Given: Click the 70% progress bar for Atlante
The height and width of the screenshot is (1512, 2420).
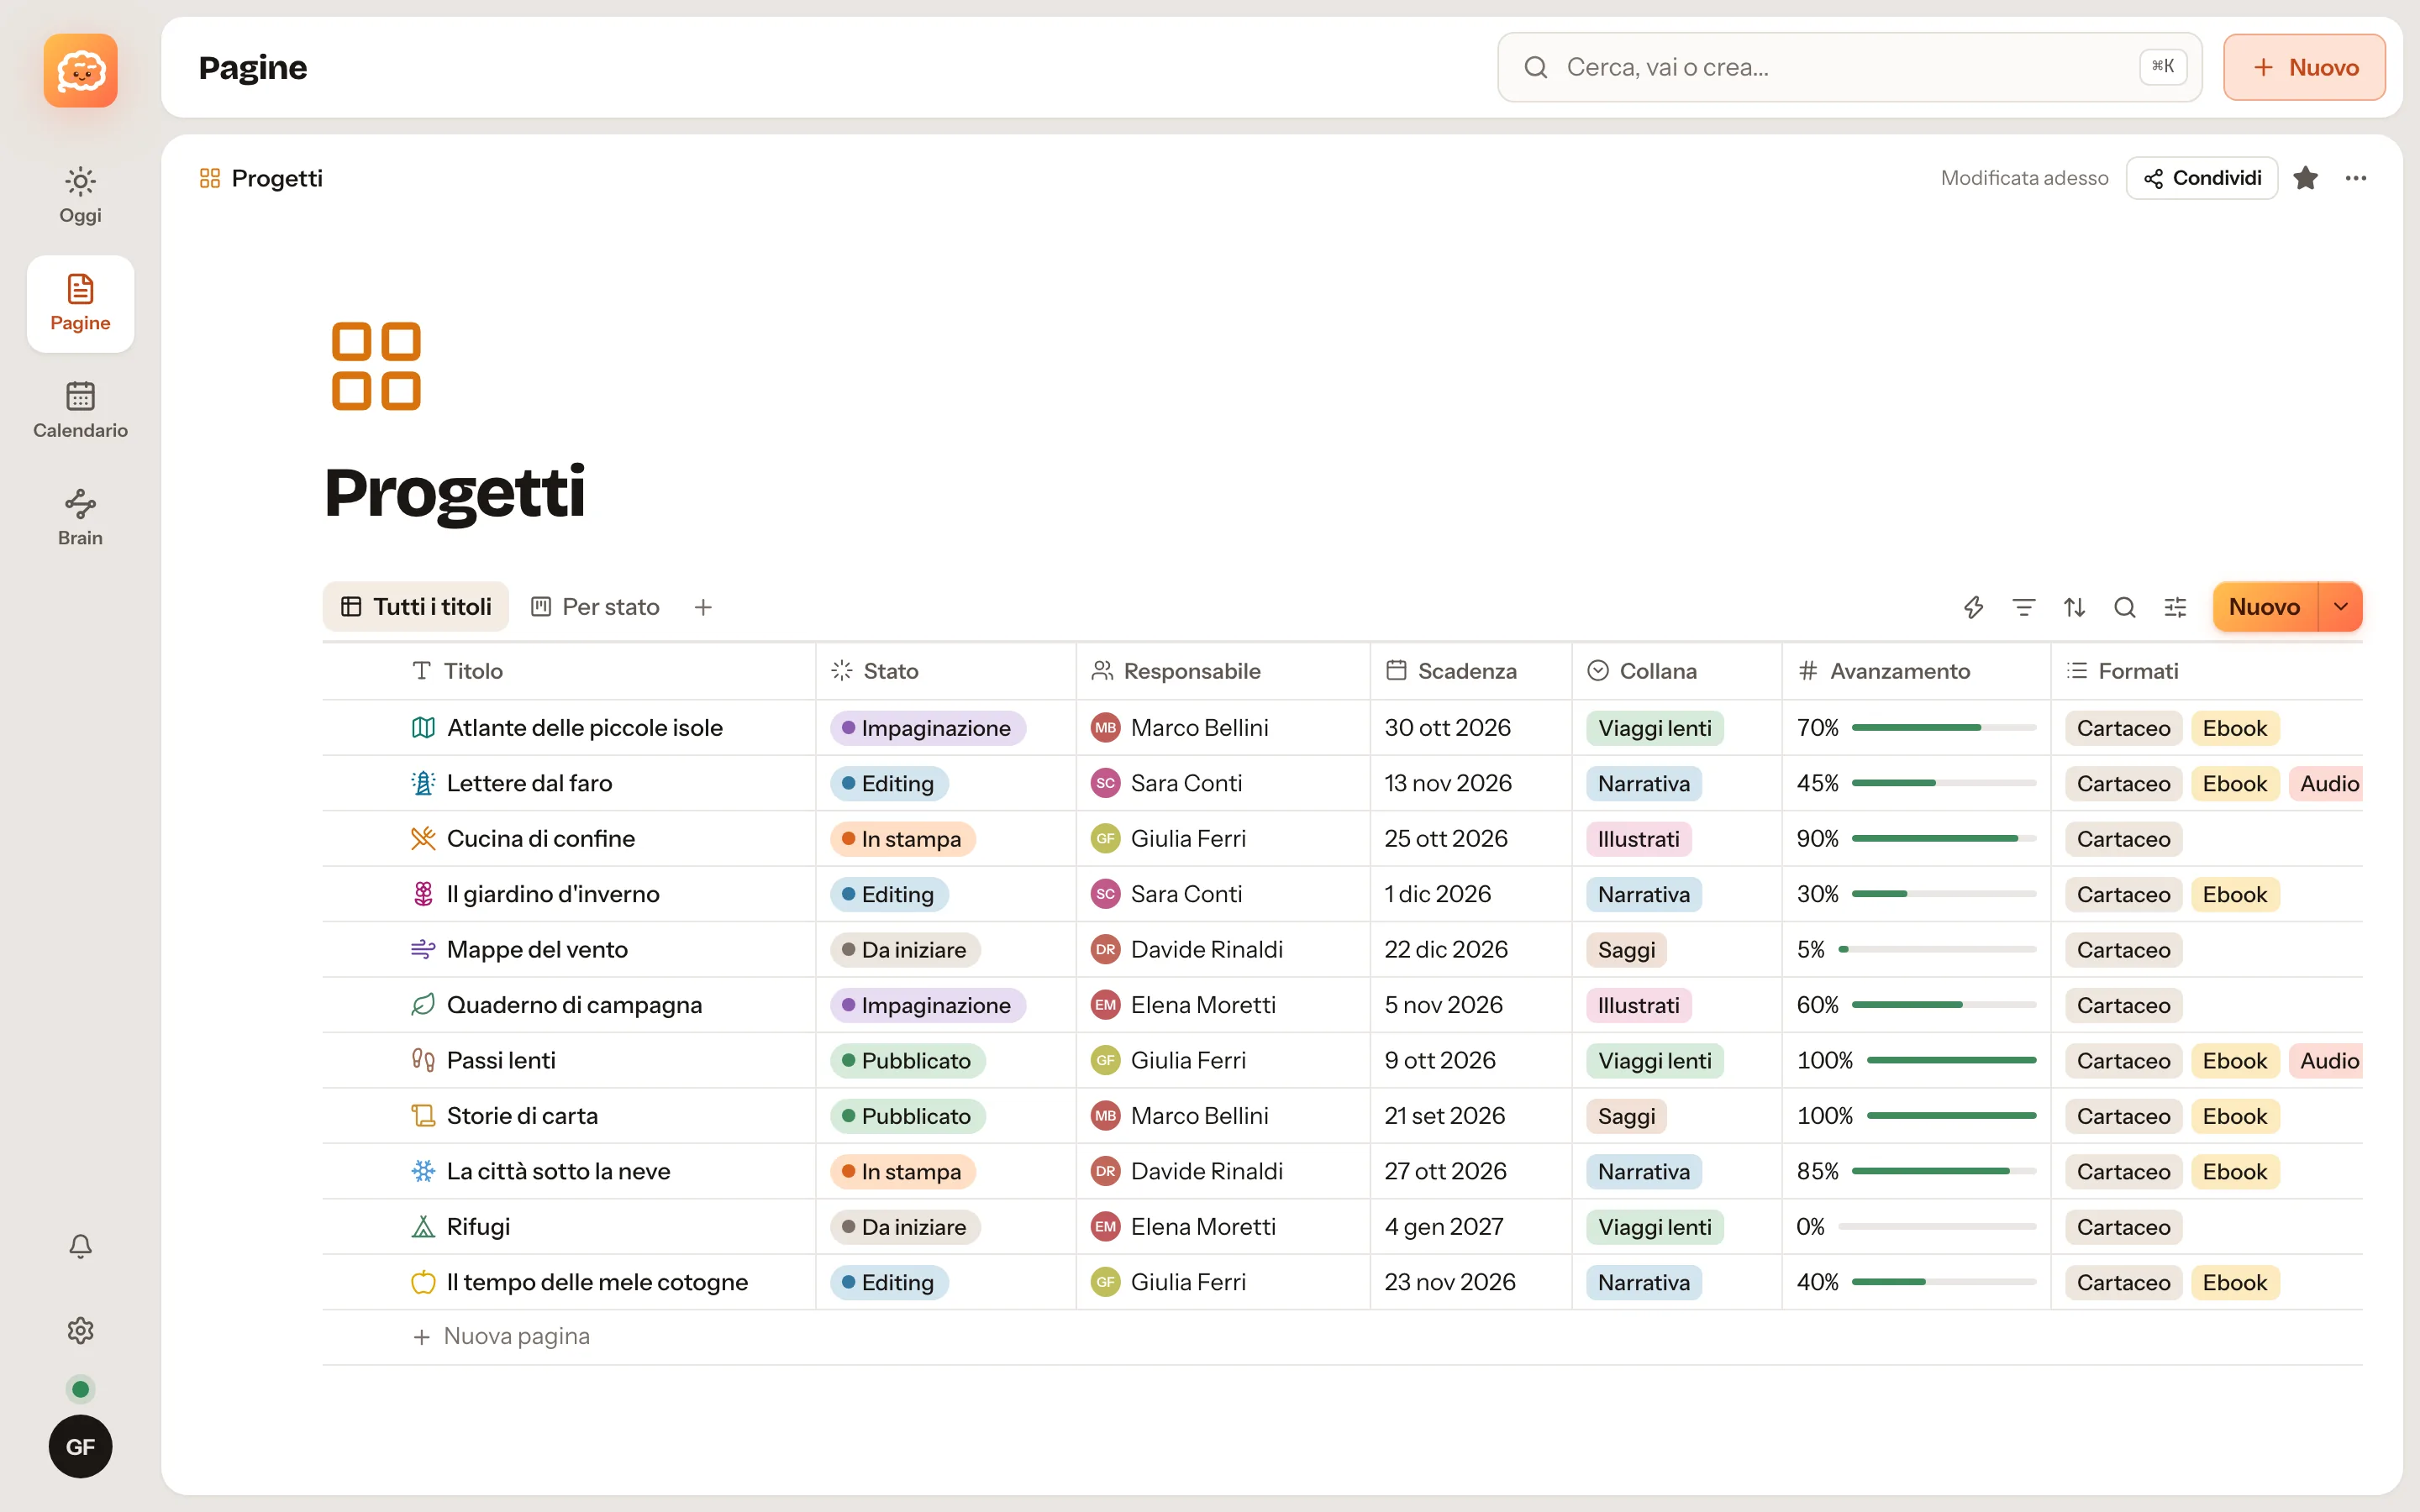Looking at the screenshot, I should point(1943,728).
